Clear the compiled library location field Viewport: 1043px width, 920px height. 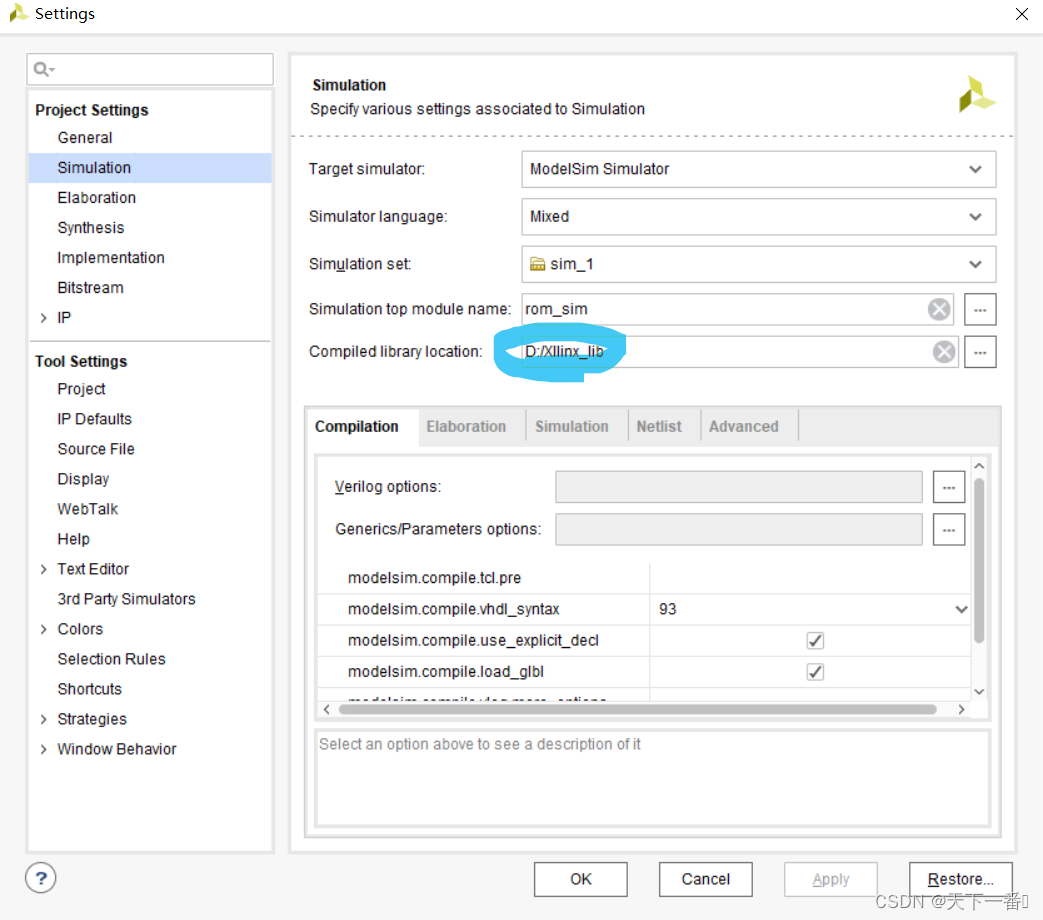click(x=943, y=351)
